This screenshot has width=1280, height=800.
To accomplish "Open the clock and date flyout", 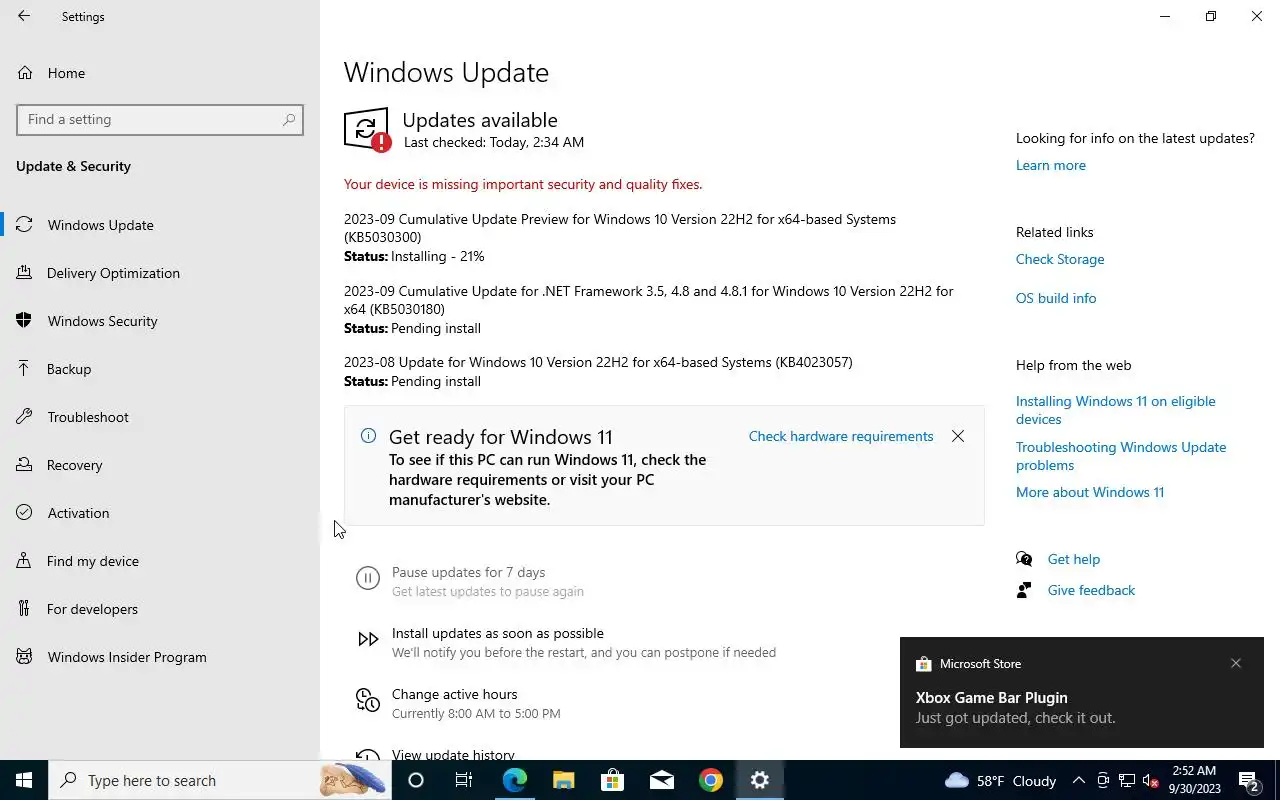I will point(1194,780).
